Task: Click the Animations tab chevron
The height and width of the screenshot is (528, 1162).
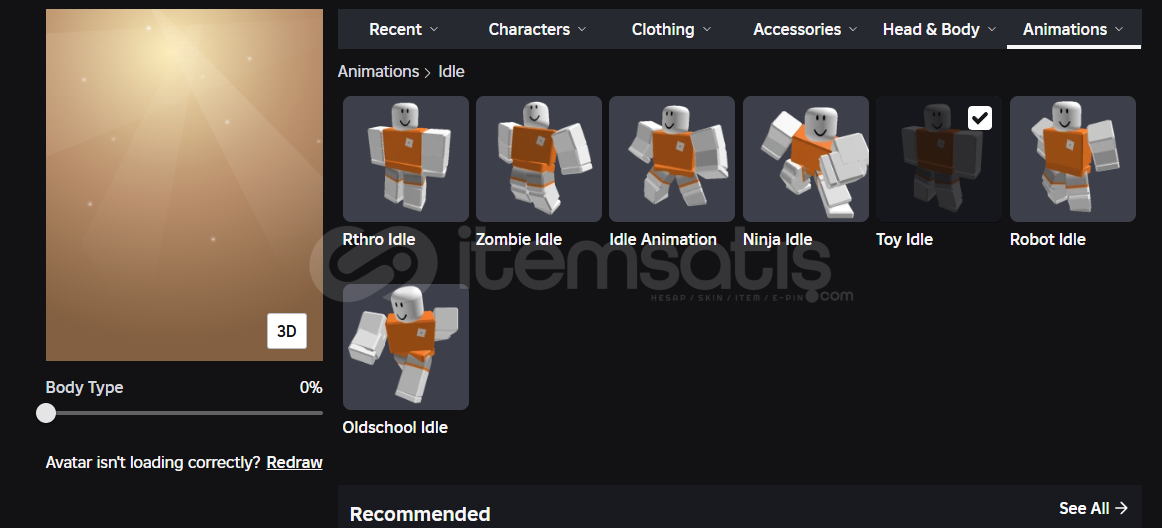Action: 1118,29
